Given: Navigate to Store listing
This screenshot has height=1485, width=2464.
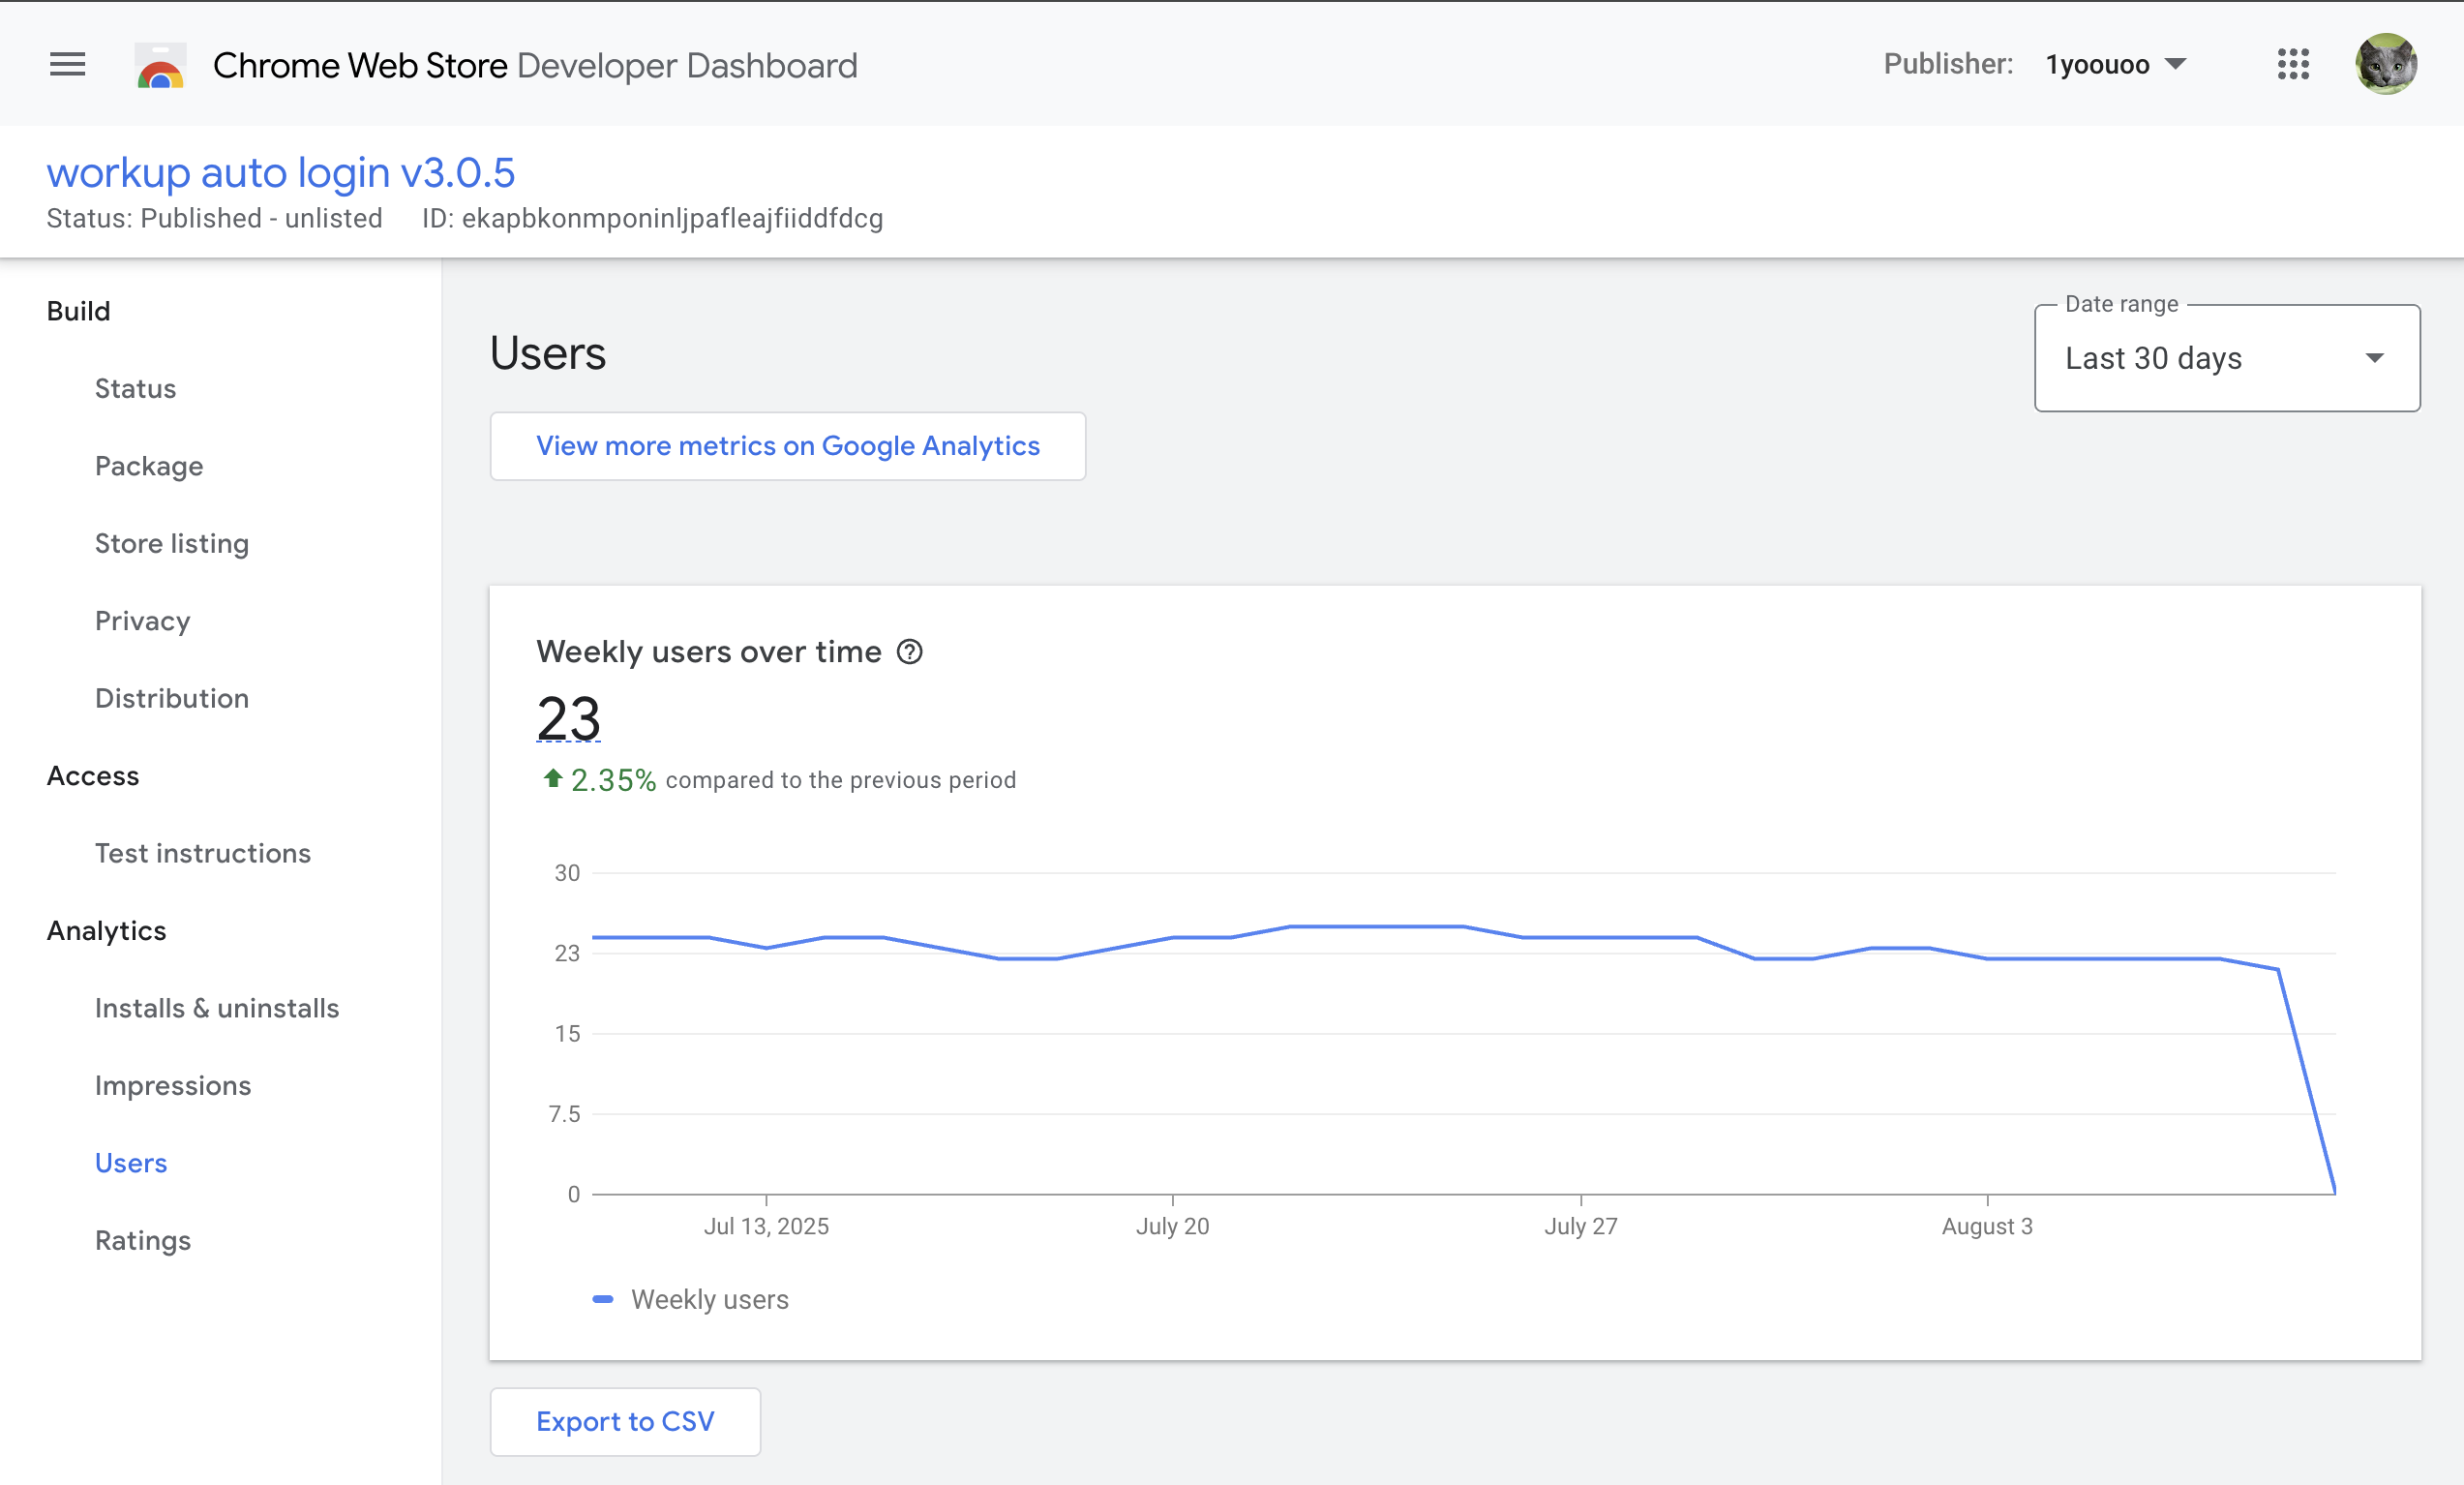Looking at the screenshot, I should pos(172,544).
